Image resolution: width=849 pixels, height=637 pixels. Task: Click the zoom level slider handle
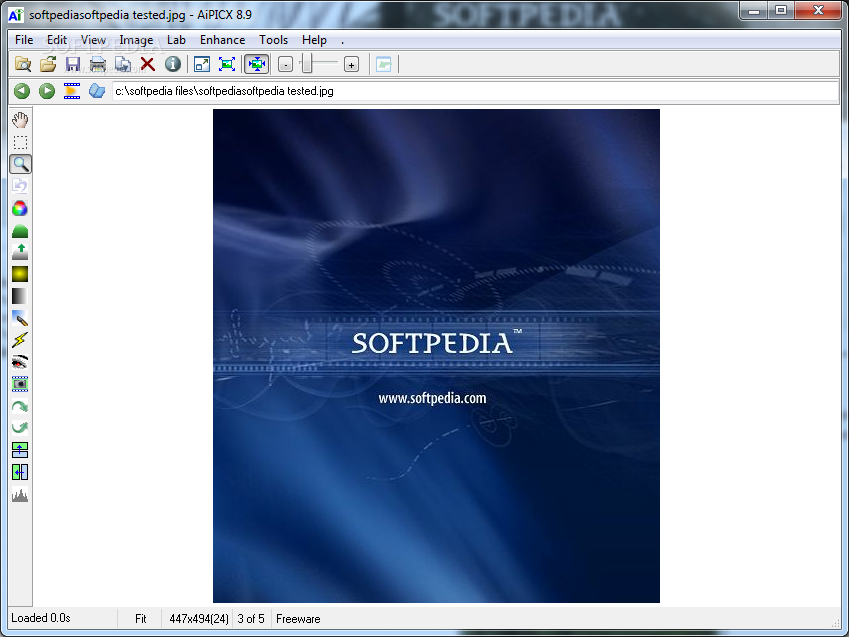[x=307, y=64]
